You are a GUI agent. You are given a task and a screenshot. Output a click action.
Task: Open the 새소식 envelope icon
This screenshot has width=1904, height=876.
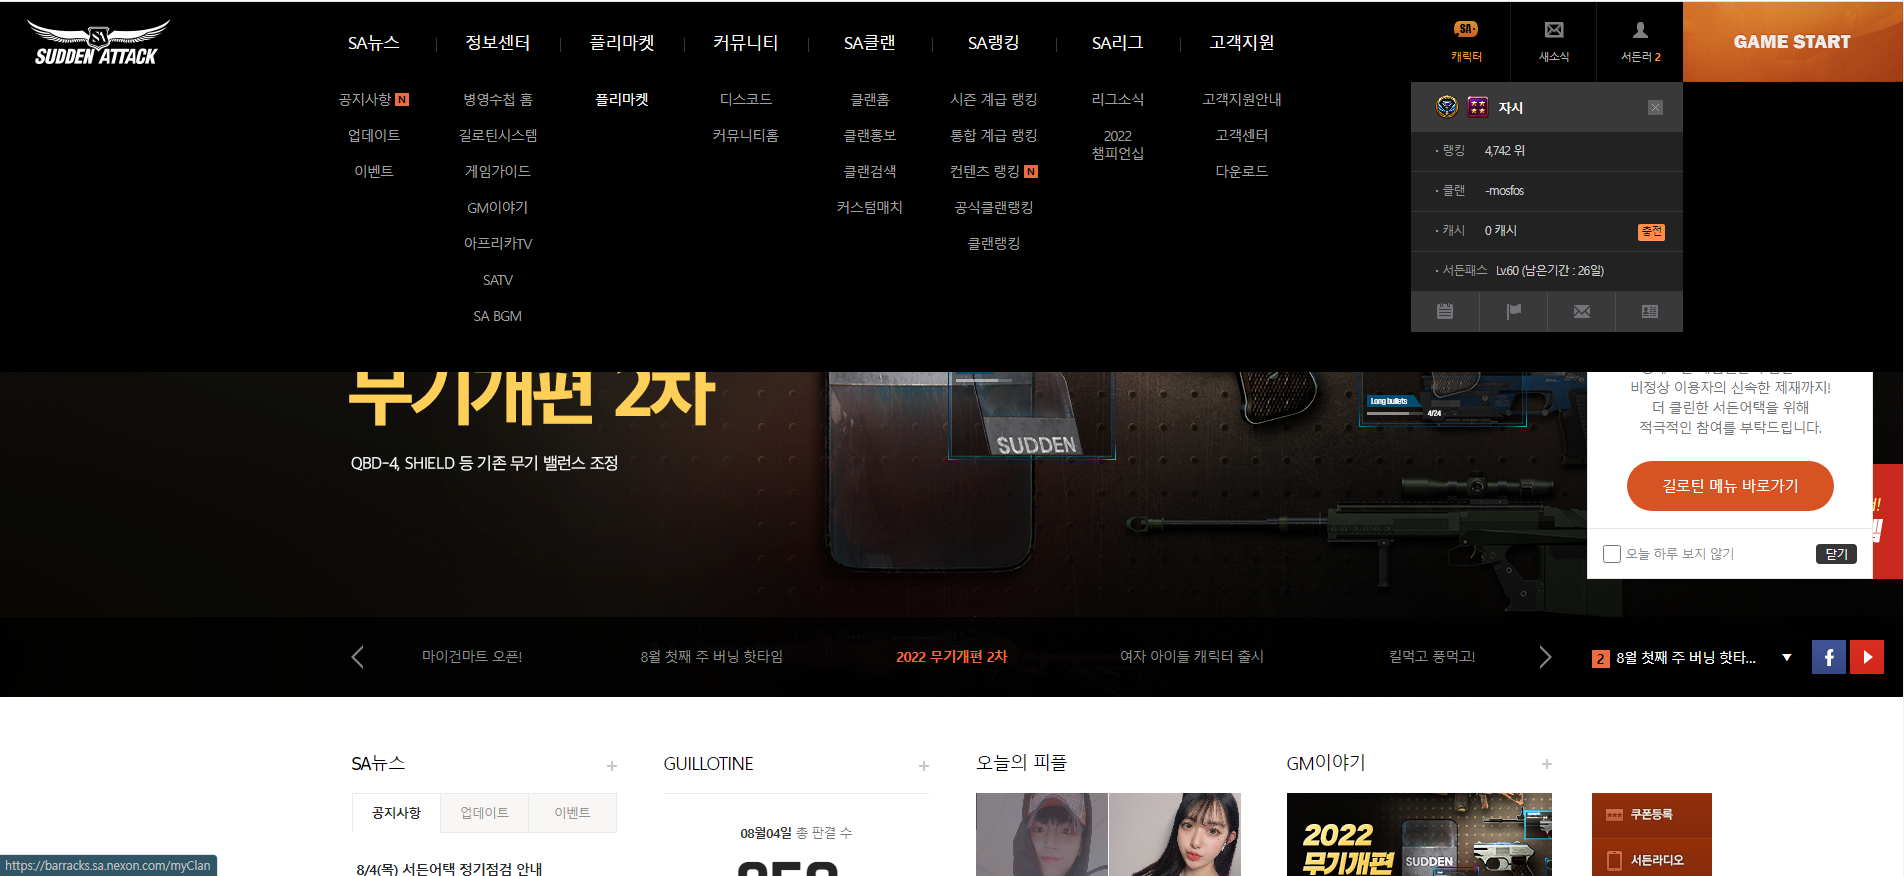[1553, 41]
